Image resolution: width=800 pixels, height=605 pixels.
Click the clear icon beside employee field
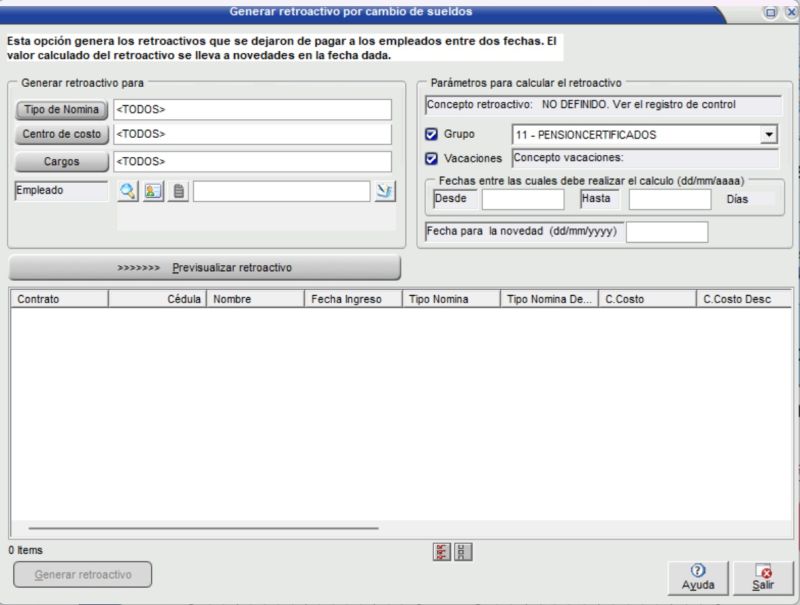click(384, 192)
